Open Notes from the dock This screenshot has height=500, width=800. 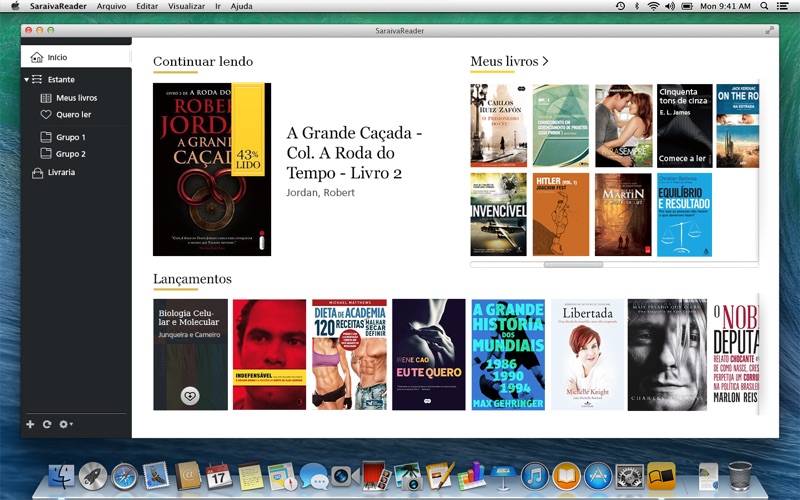[x=251, y=477]
